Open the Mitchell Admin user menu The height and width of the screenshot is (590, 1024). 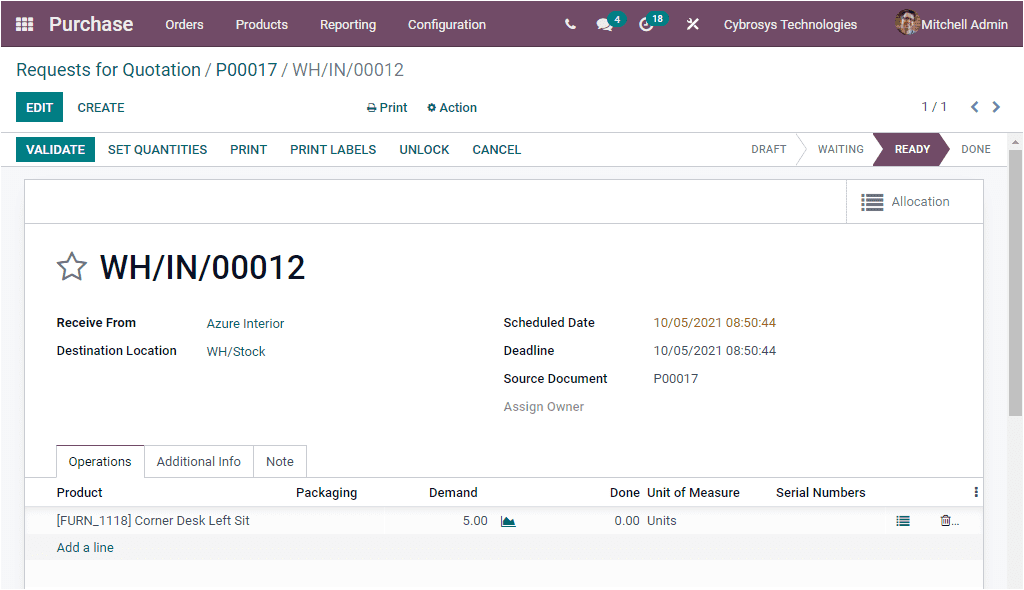(949, 23)
